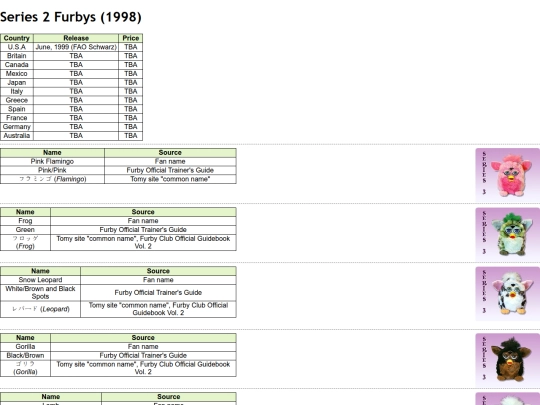Image resolution: width=540 pixels, height=405 pixels.
Task: Click the 'Germany' table cell
Action: pos(17,127)
